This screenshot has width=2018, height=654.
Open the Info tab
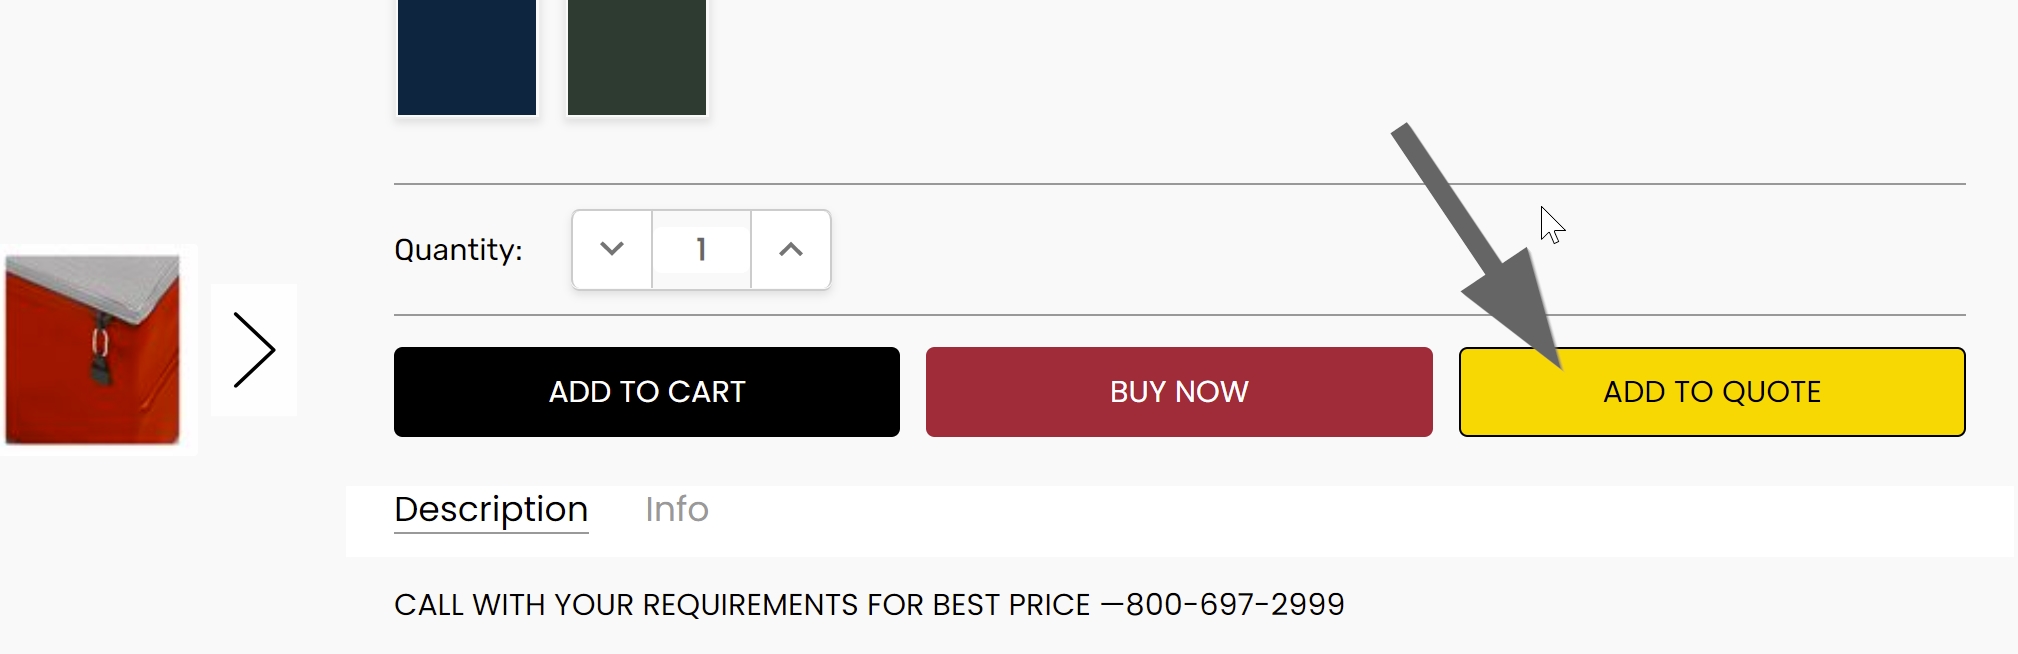coord(677,510)
